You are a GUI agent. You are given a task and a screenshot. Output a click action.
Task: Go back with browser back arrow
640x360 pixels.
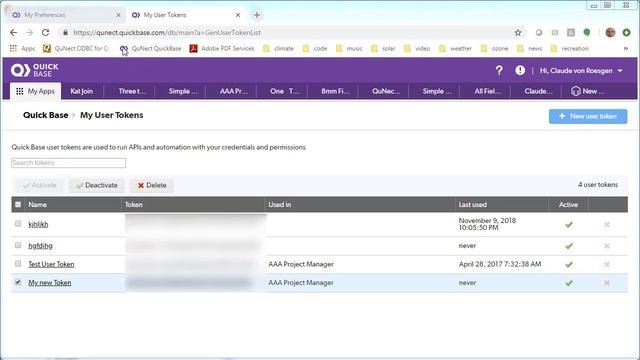coord(13,32)
